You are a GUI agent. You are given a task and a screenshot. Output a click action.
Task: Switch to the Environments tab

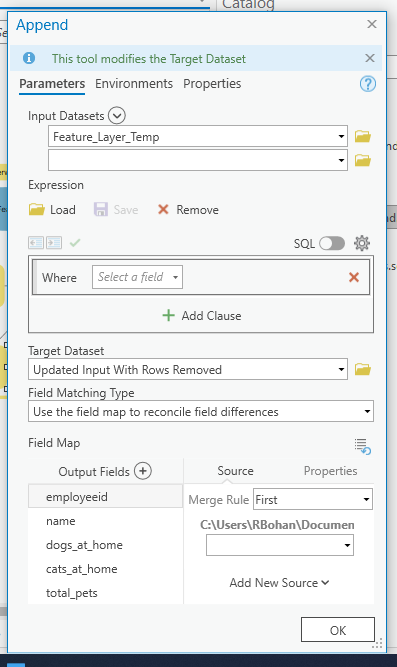coord(134,84)
